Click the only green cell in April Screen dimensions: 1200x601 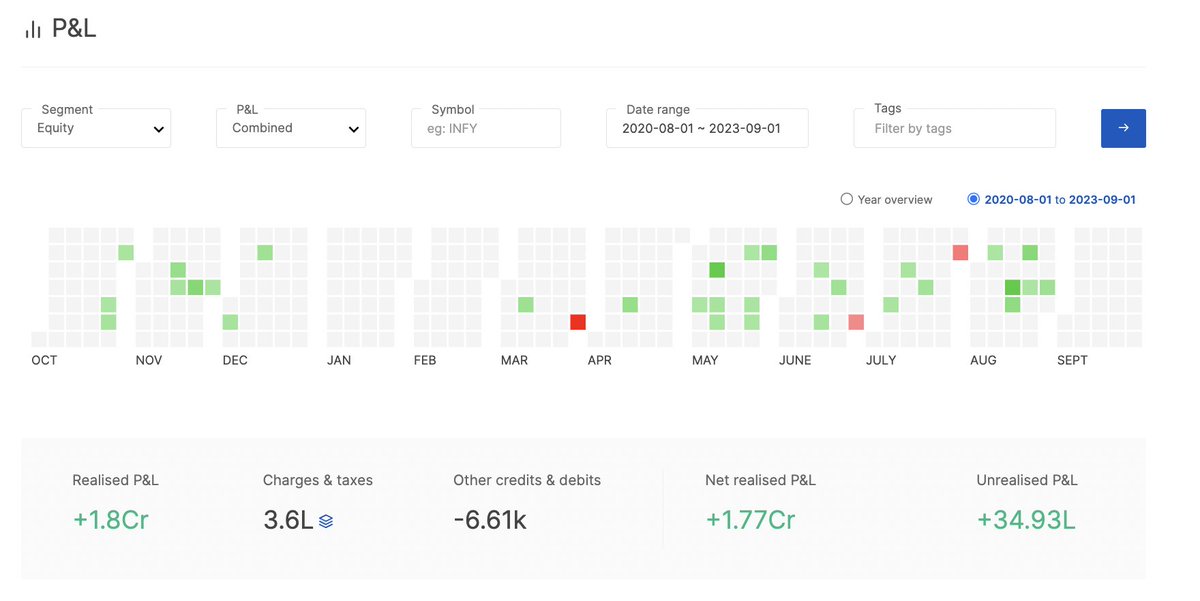[x=630, y=305]
